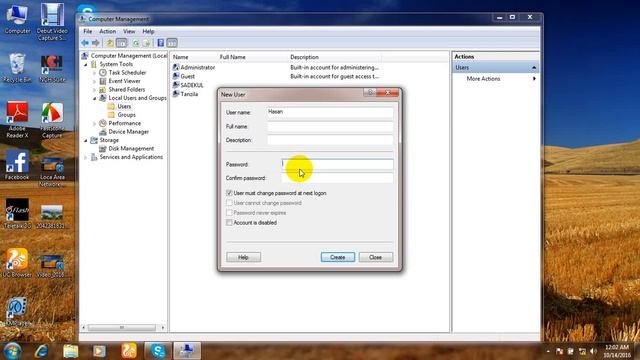Open the Action menu
The height and width of the screenshot is (360, 640).
point(107,31)
